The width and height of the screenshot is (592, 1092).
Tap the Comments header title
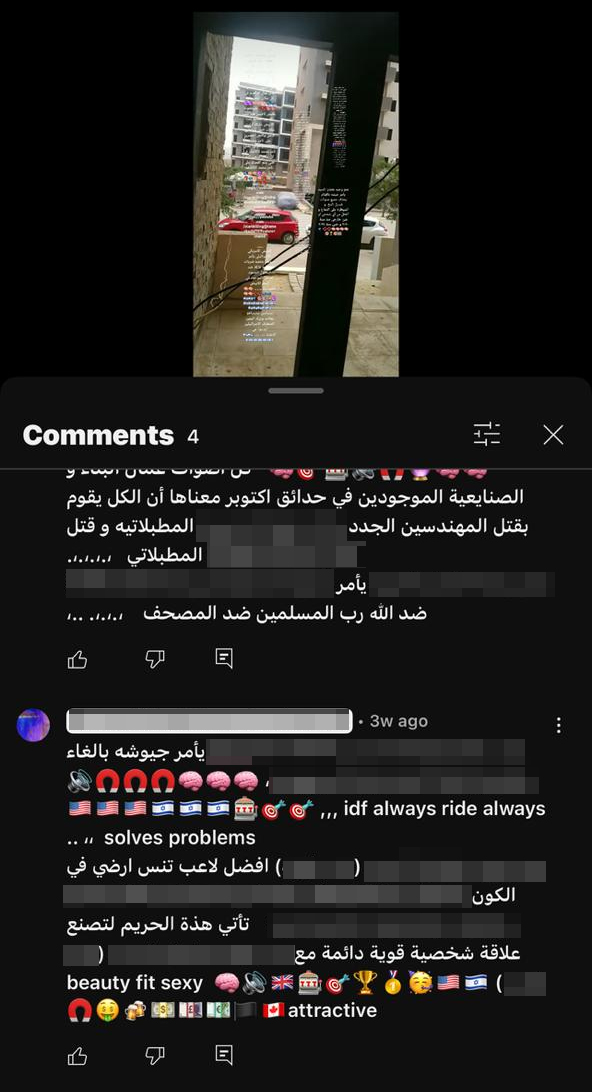(x=98, y=435)
